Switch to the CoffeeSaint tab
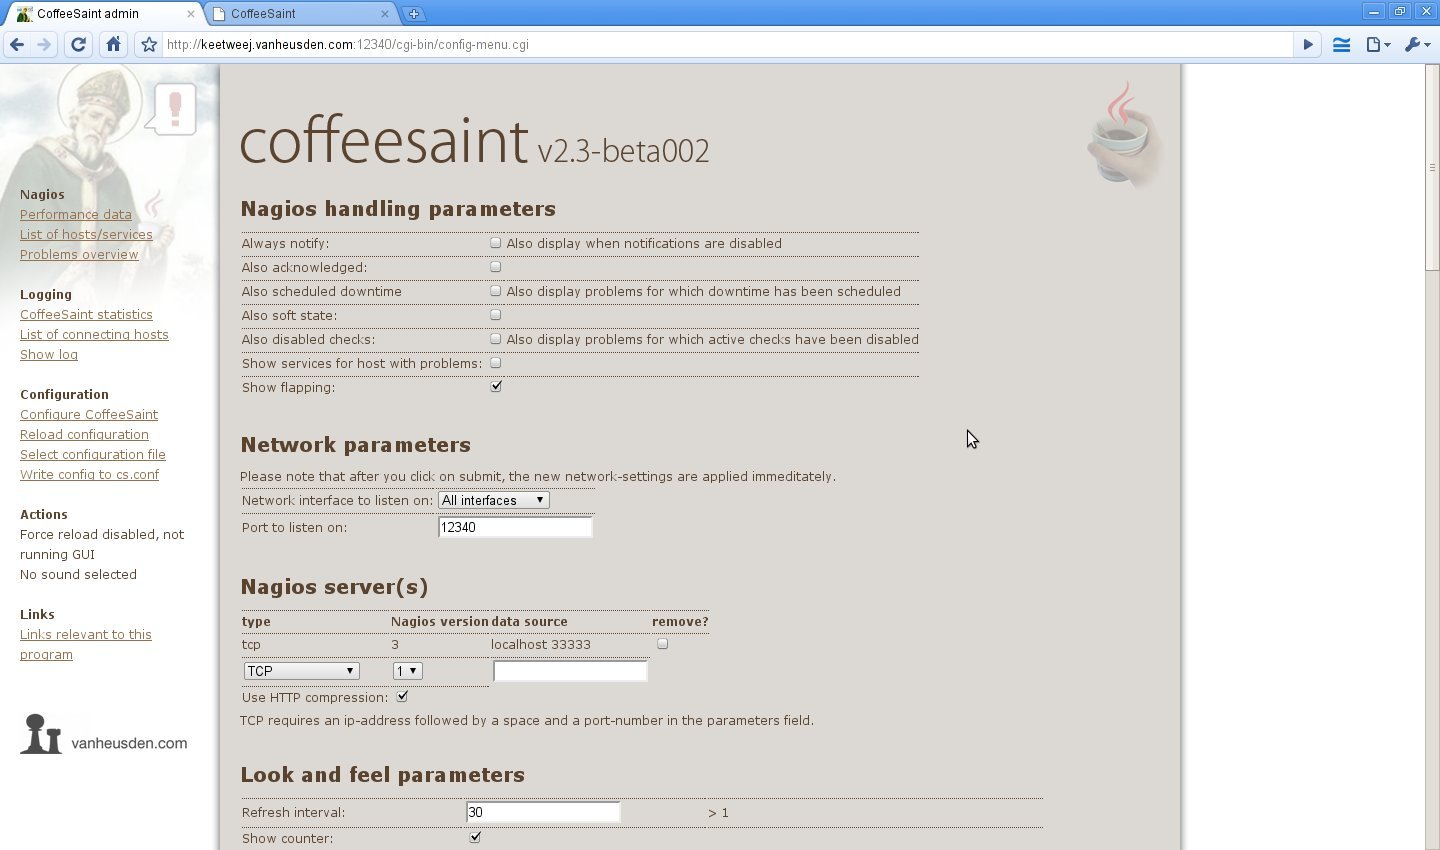 300,14
